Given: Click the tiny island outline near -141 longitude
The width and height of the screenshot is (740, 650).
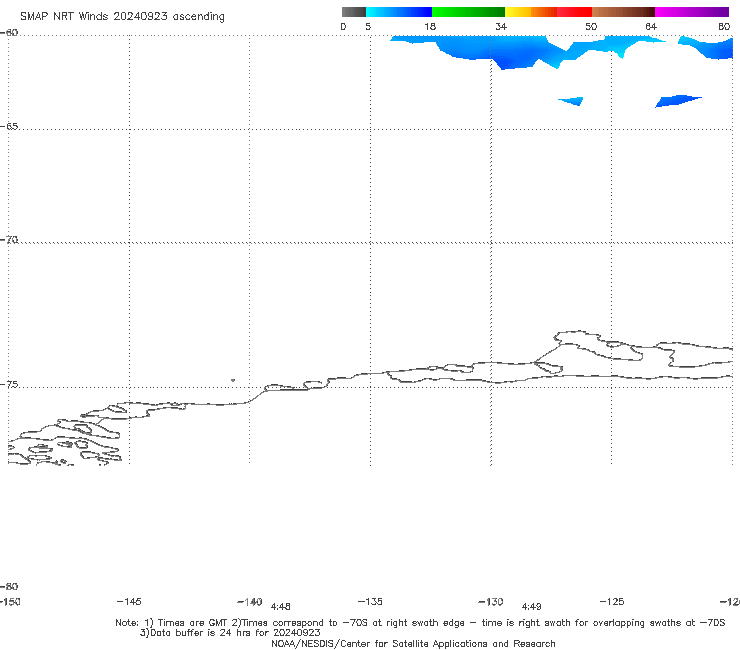Looking at the screenshot, I should point(233,380).
